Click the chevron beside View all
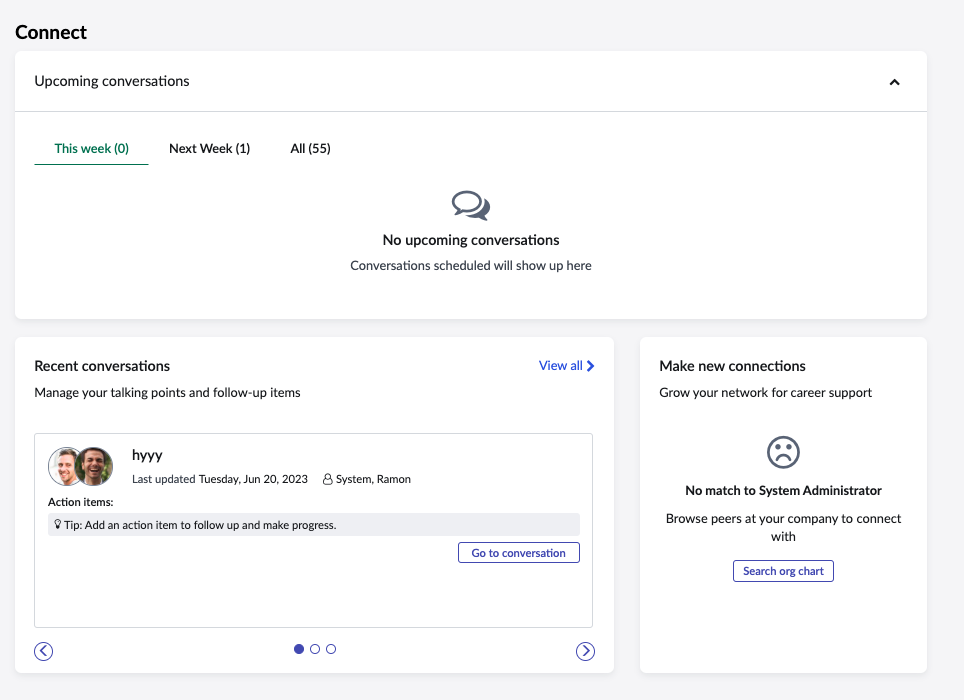Viewport: 964px width, 700px height. [x=590, y=366]
